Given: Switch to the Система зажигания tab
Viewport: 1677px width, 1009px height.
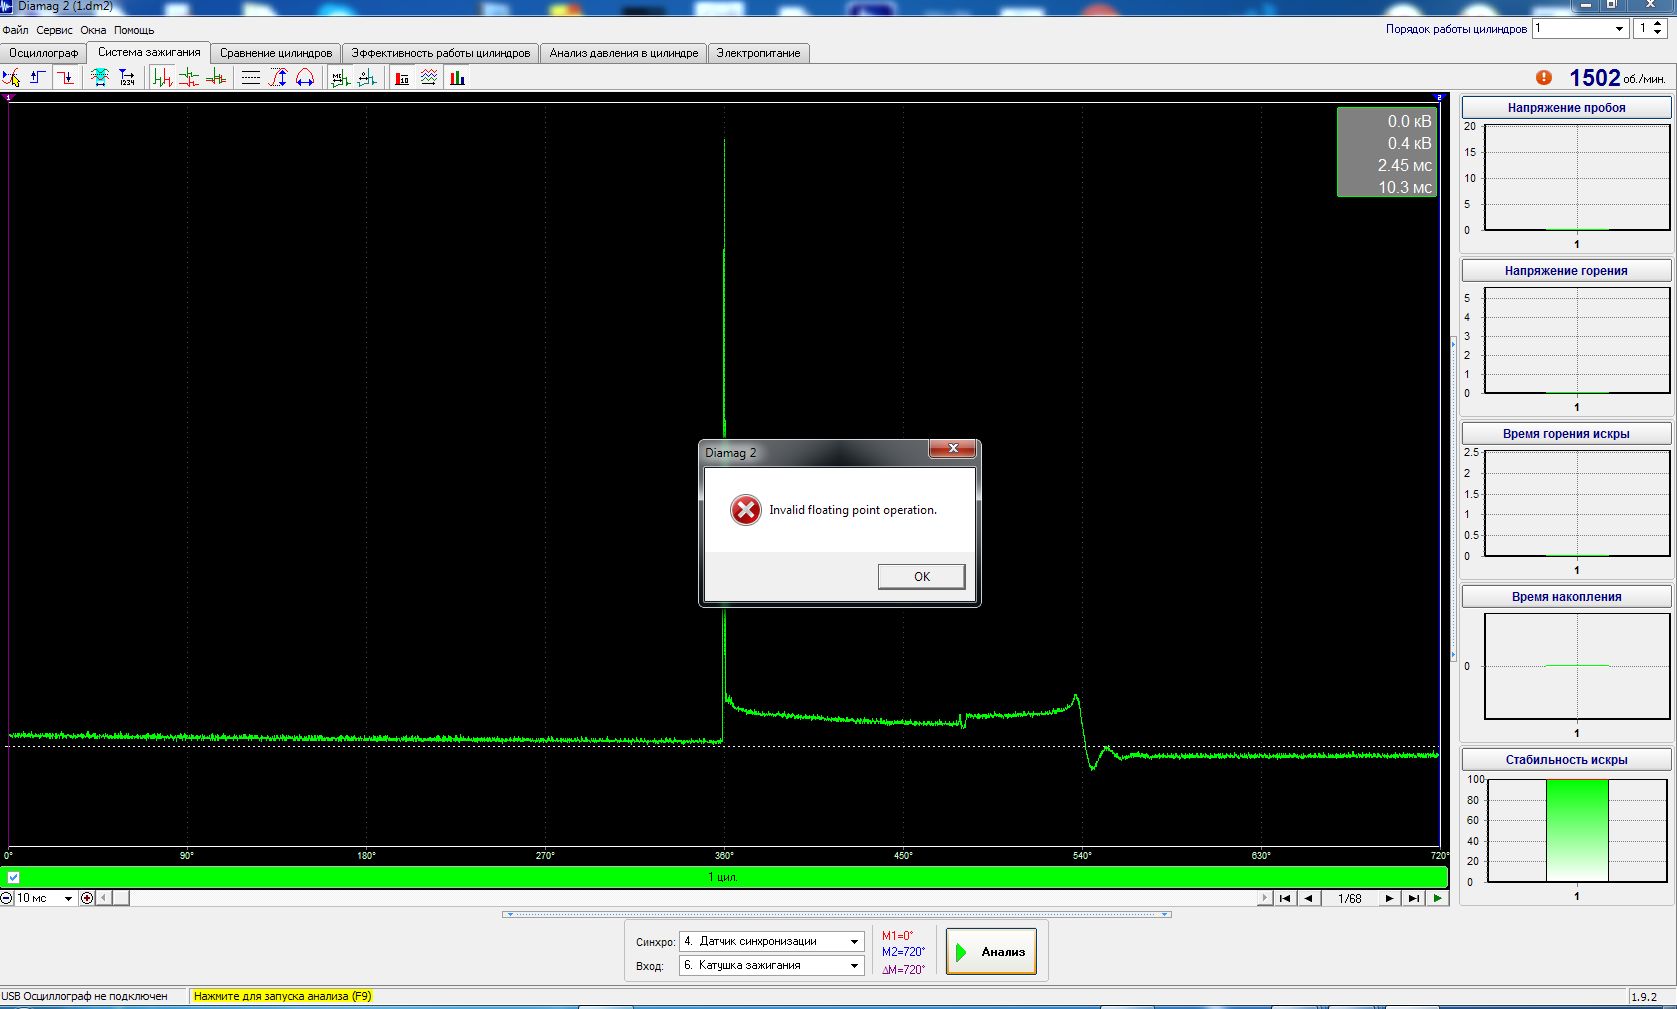Looking at the screenshot, I should coord(149,52).
